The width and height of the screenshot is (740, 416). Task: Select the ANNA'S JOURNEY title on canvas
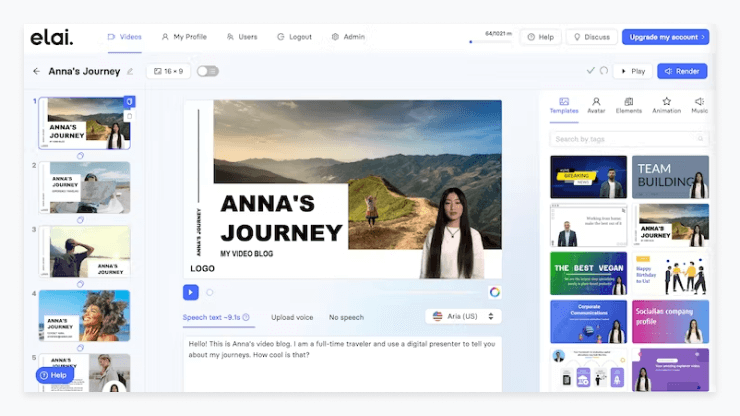click(x=281, y=218)
